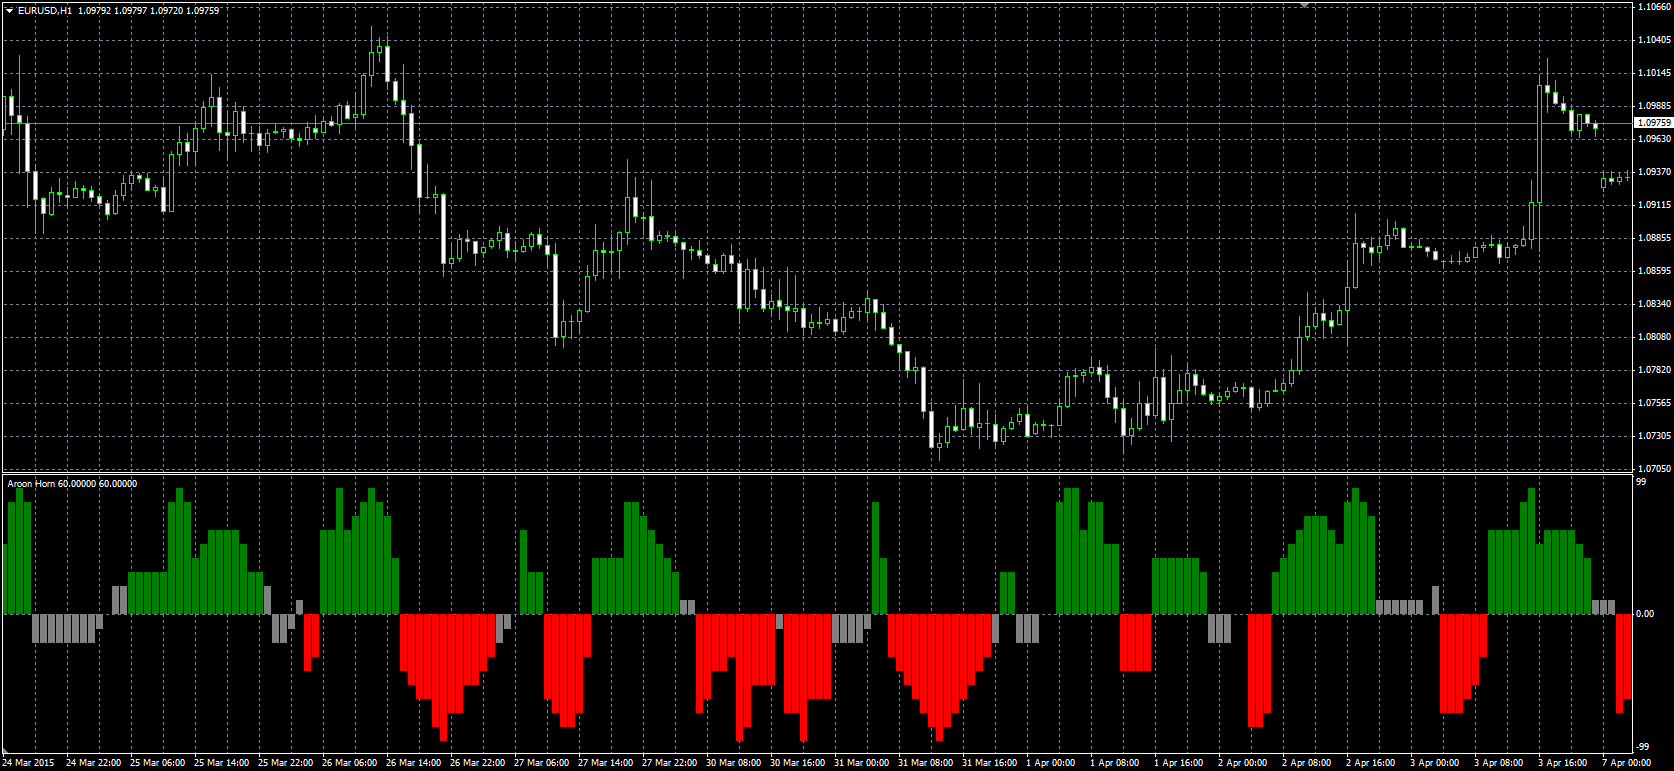1674x771 pixels.
Task: Click the 1.08340 price axis label
Action: (1655, 304)
